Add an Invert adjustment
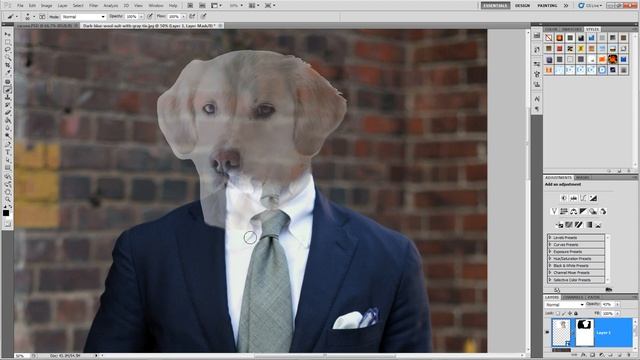The height and width of the screenshot is (360, 640). [560, 225]
